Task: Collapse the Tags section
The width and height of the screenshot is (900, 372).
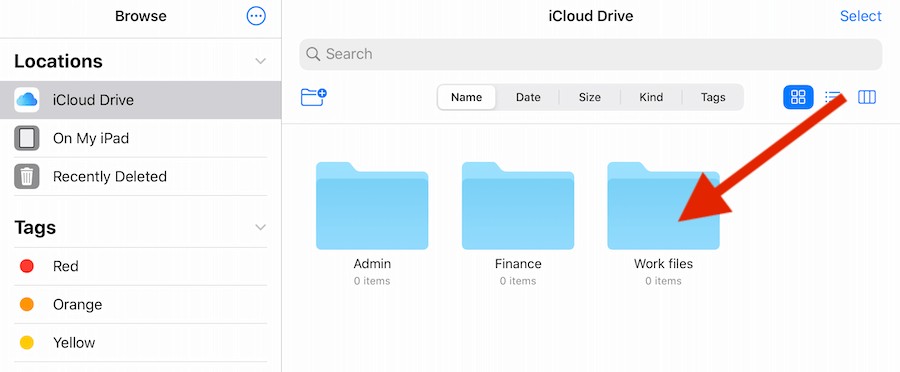Action: pos(261,228)
